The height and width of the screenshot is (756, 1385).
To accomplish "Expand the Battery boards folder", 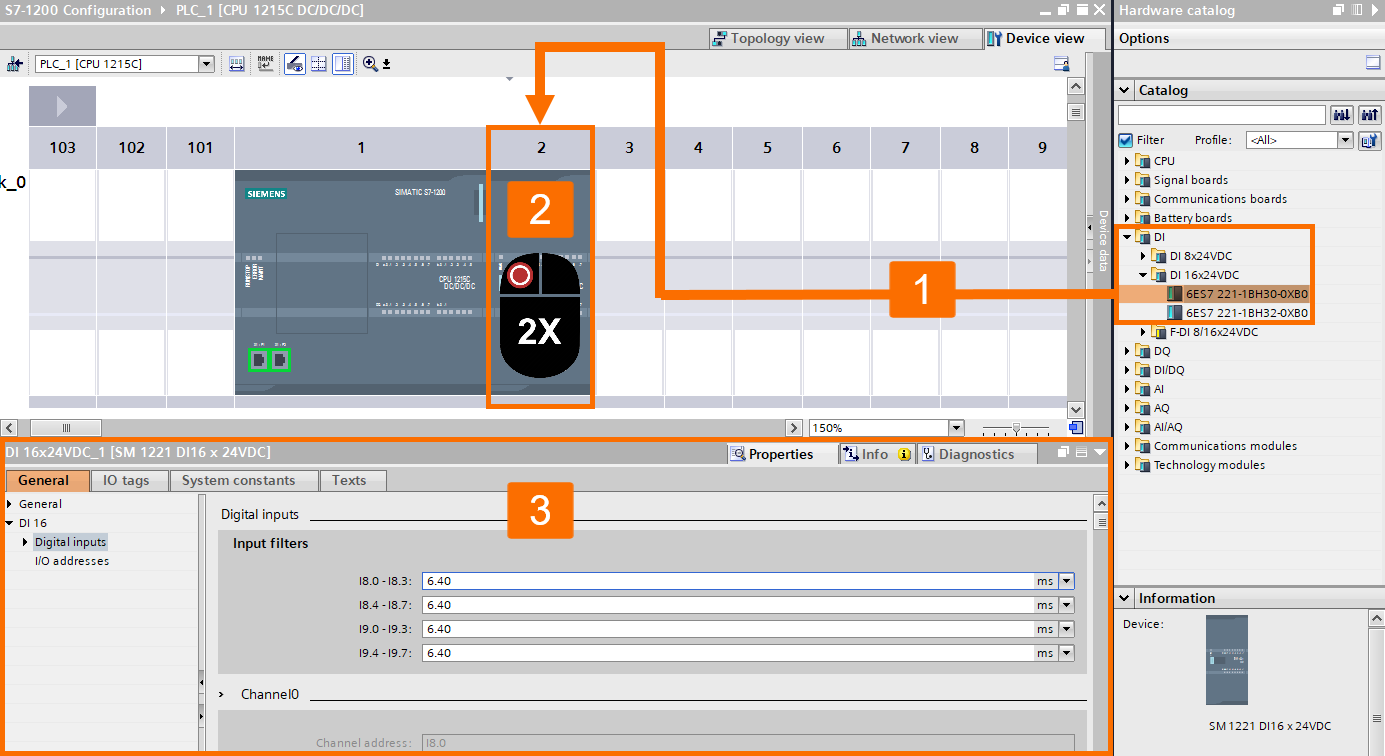I will (1127, 218).
